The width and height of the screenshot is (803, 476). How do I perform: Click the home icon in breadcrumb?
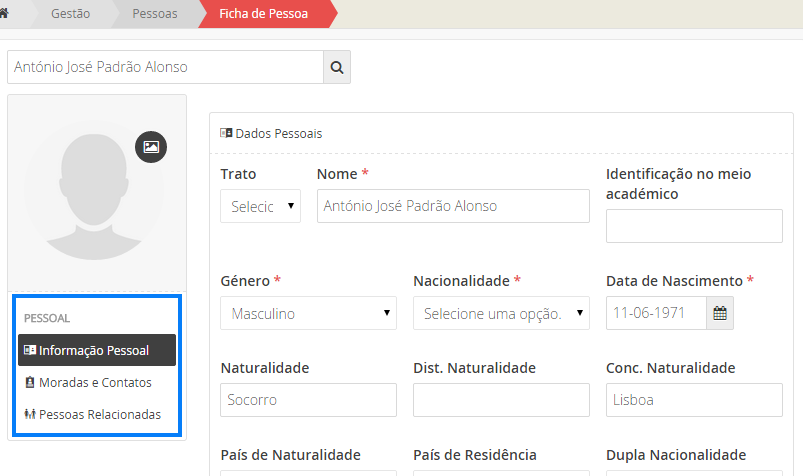coord(5,14)
